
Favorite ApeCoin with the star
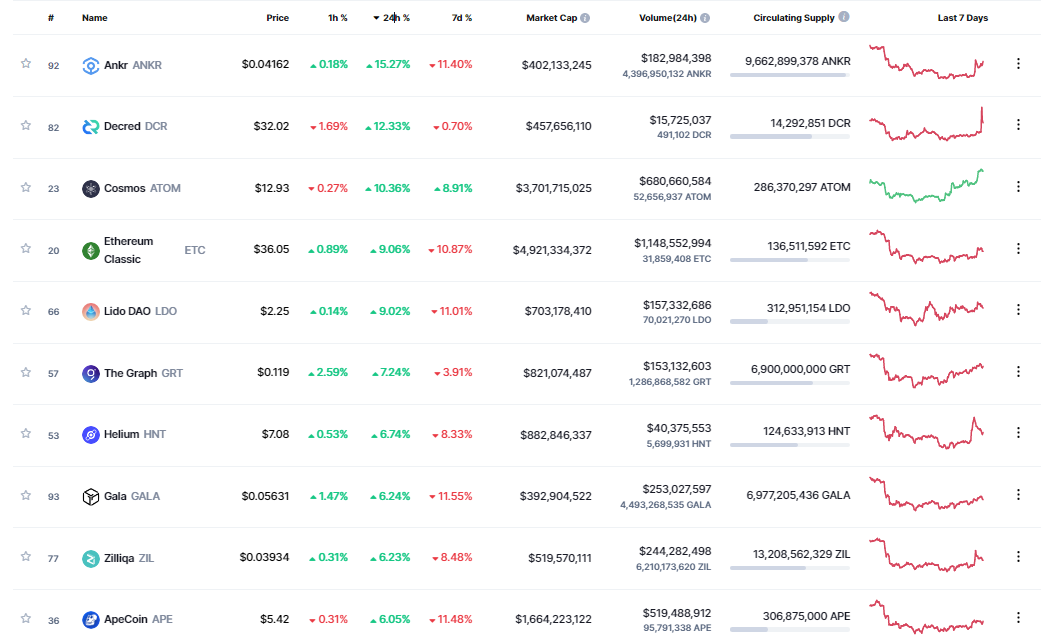[26, 619]
